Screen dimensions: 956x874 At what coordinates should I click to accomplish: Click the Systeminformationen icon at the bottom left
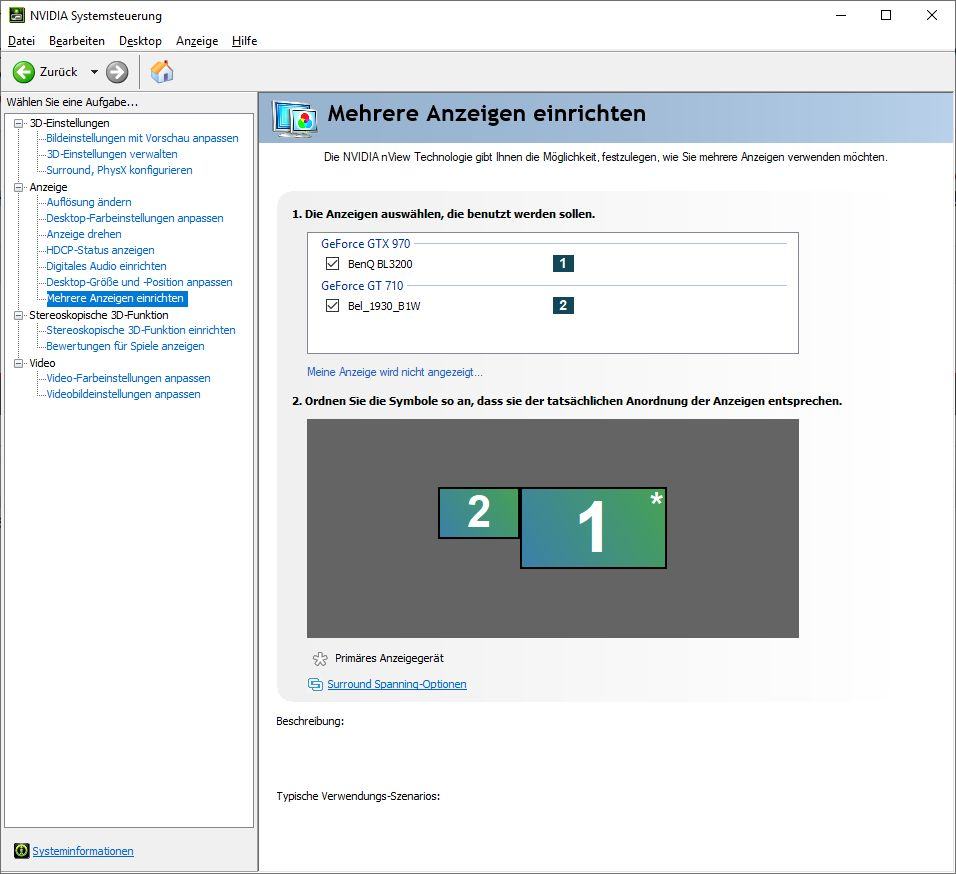point(21,851)
